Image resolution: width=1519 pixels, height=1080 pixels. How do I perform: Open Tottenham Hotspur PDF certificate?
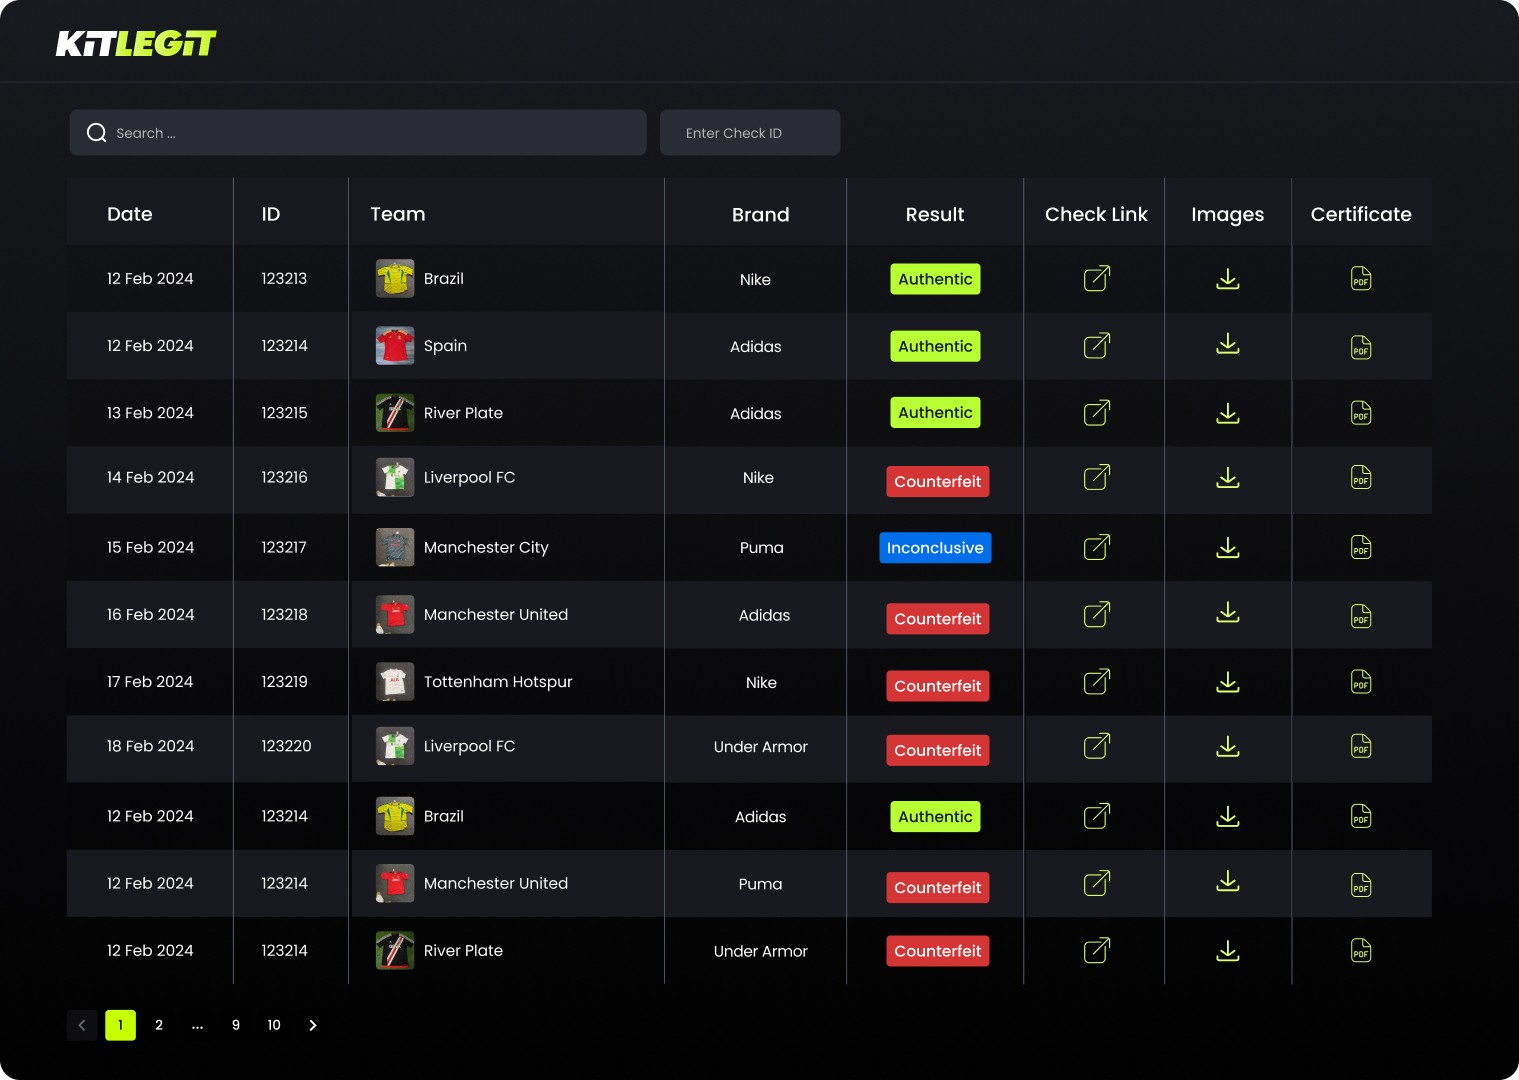click(1361, 682)
